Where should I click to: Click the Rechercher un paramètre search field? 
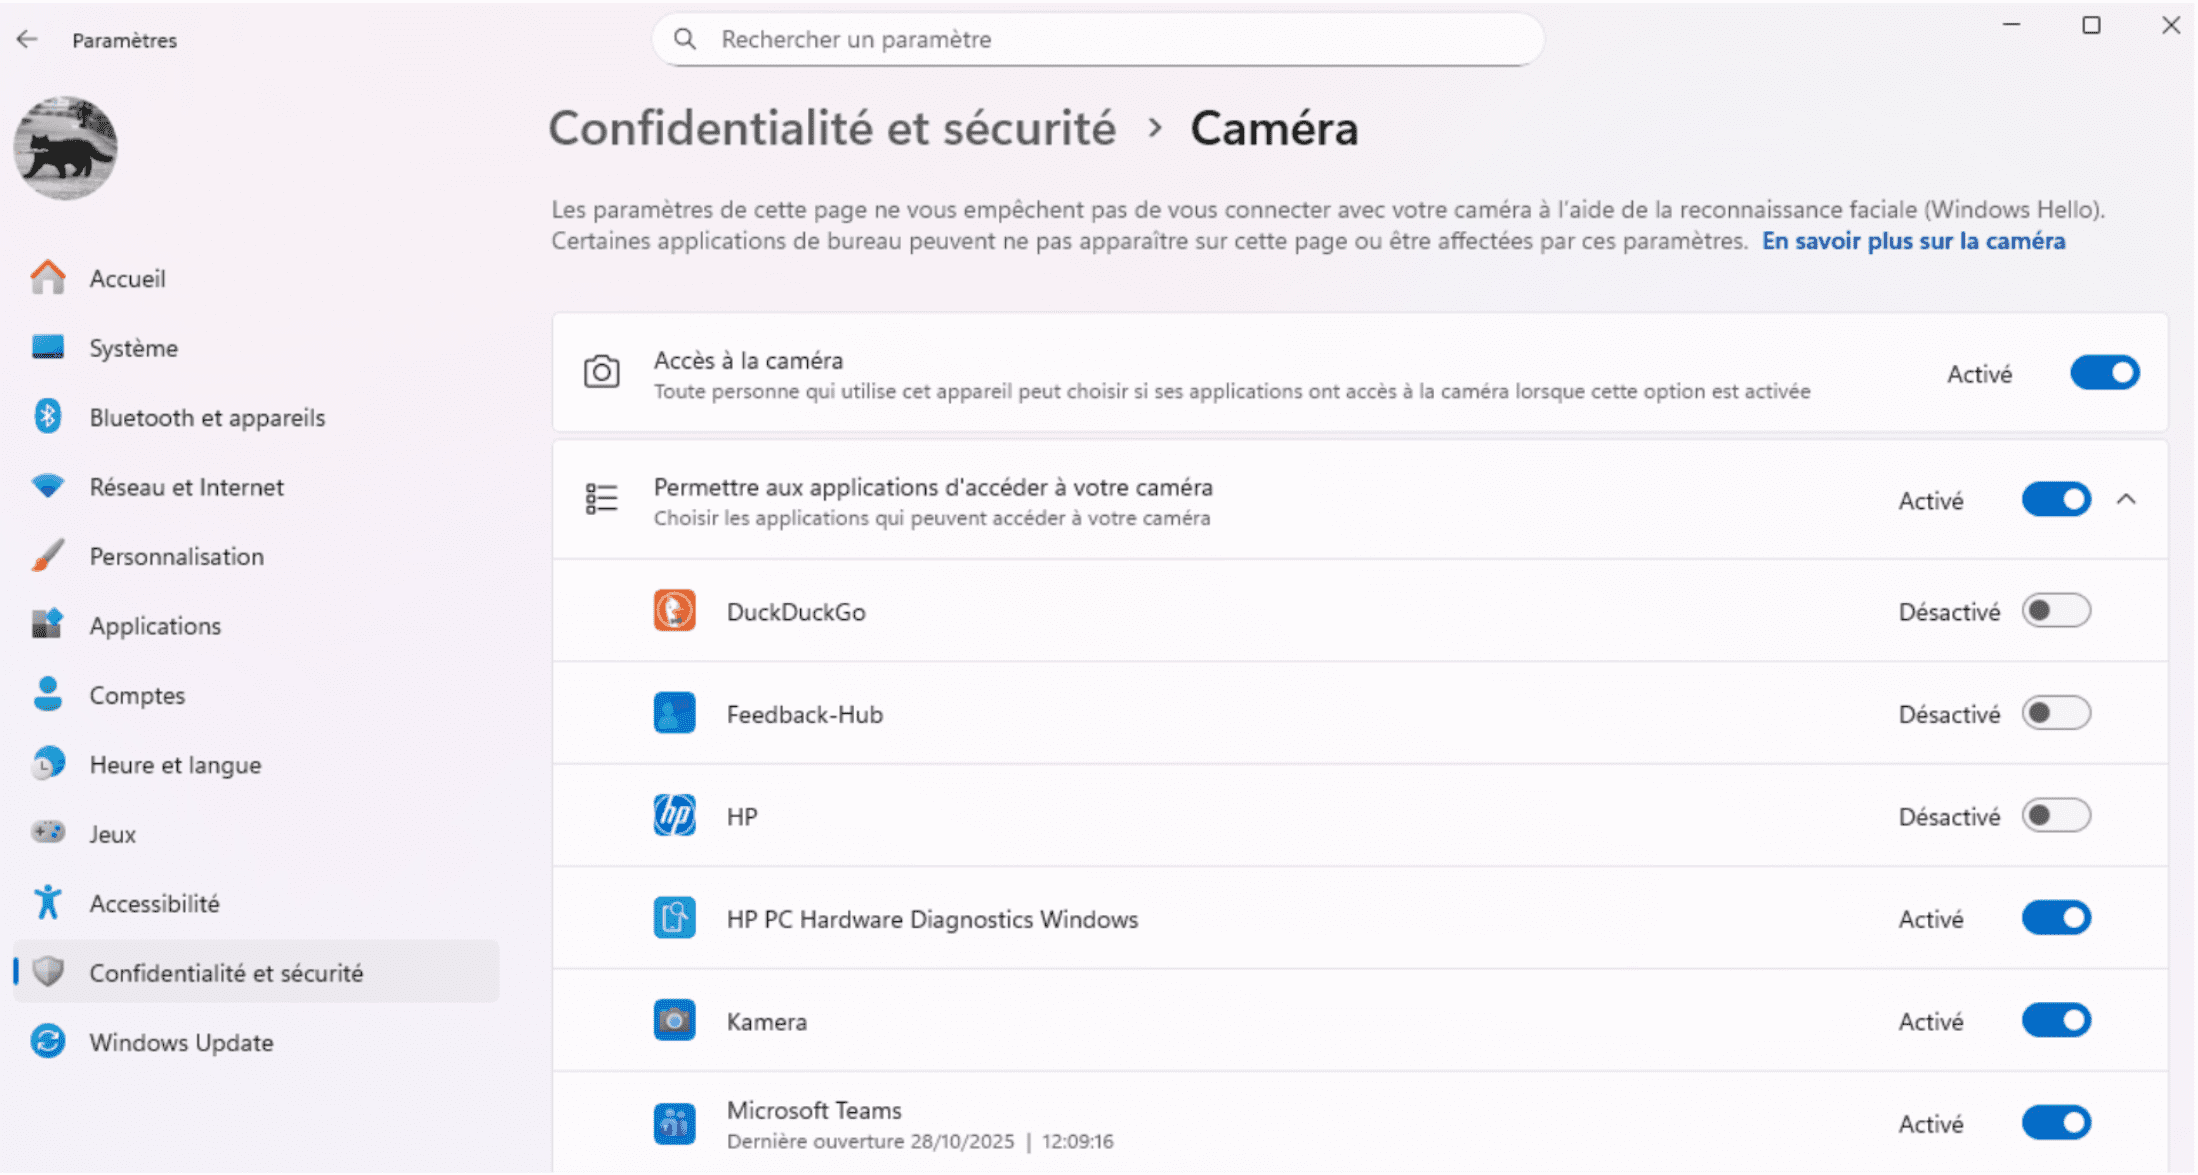tap(1100, 39)
